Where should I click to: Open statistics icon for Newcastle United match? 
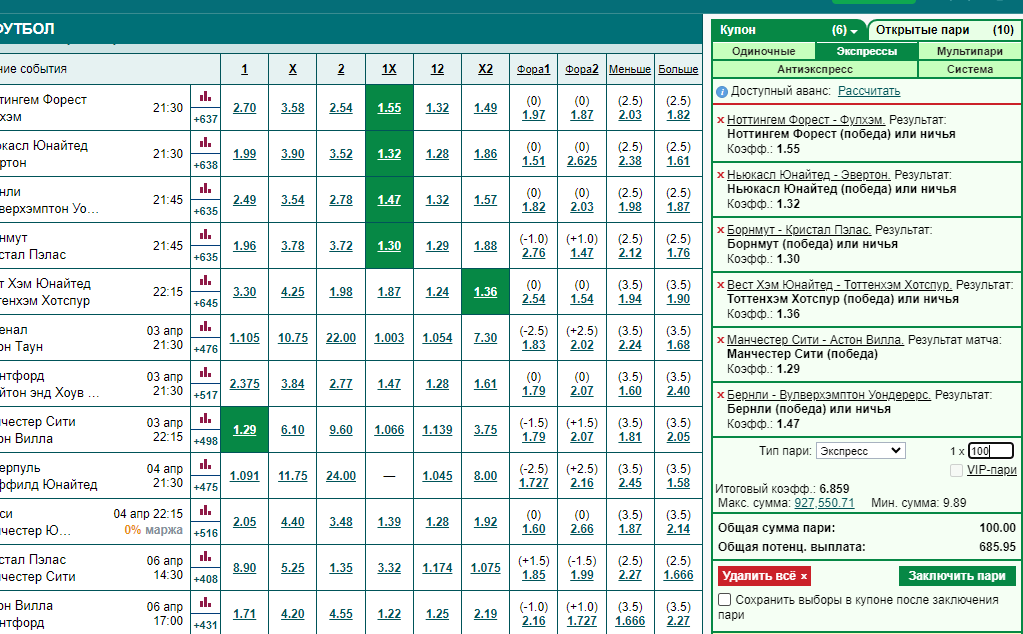click(206, 143)
